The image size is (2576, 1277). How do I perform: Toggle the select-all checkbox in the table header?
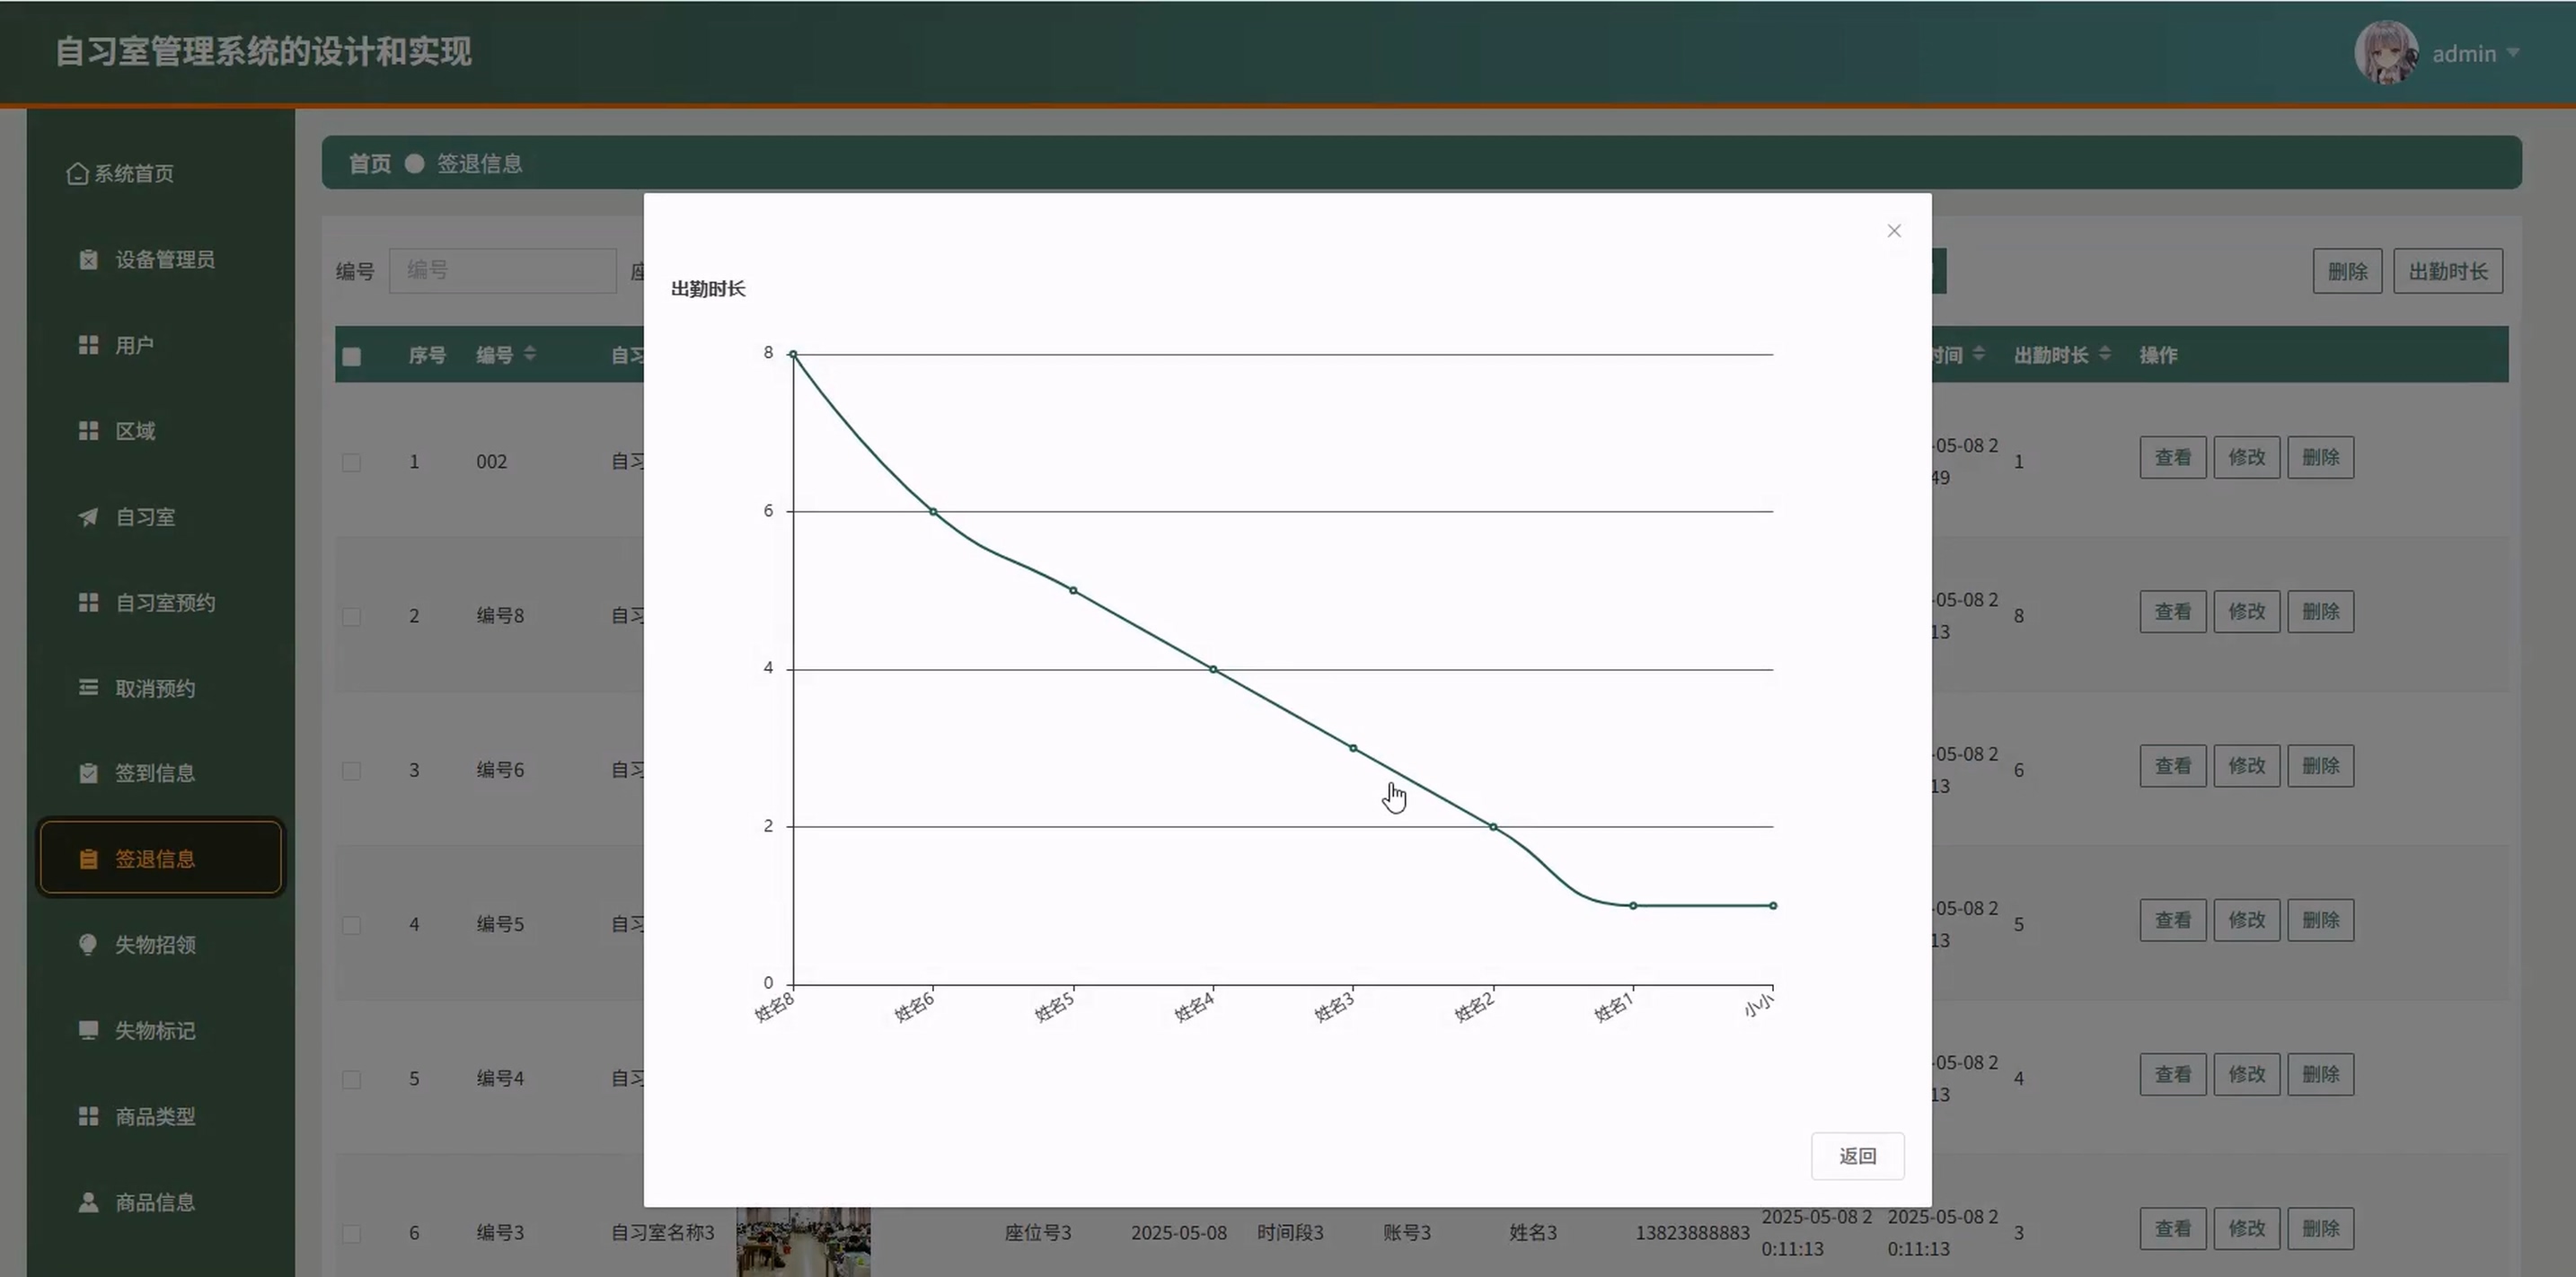pos(351,357)
